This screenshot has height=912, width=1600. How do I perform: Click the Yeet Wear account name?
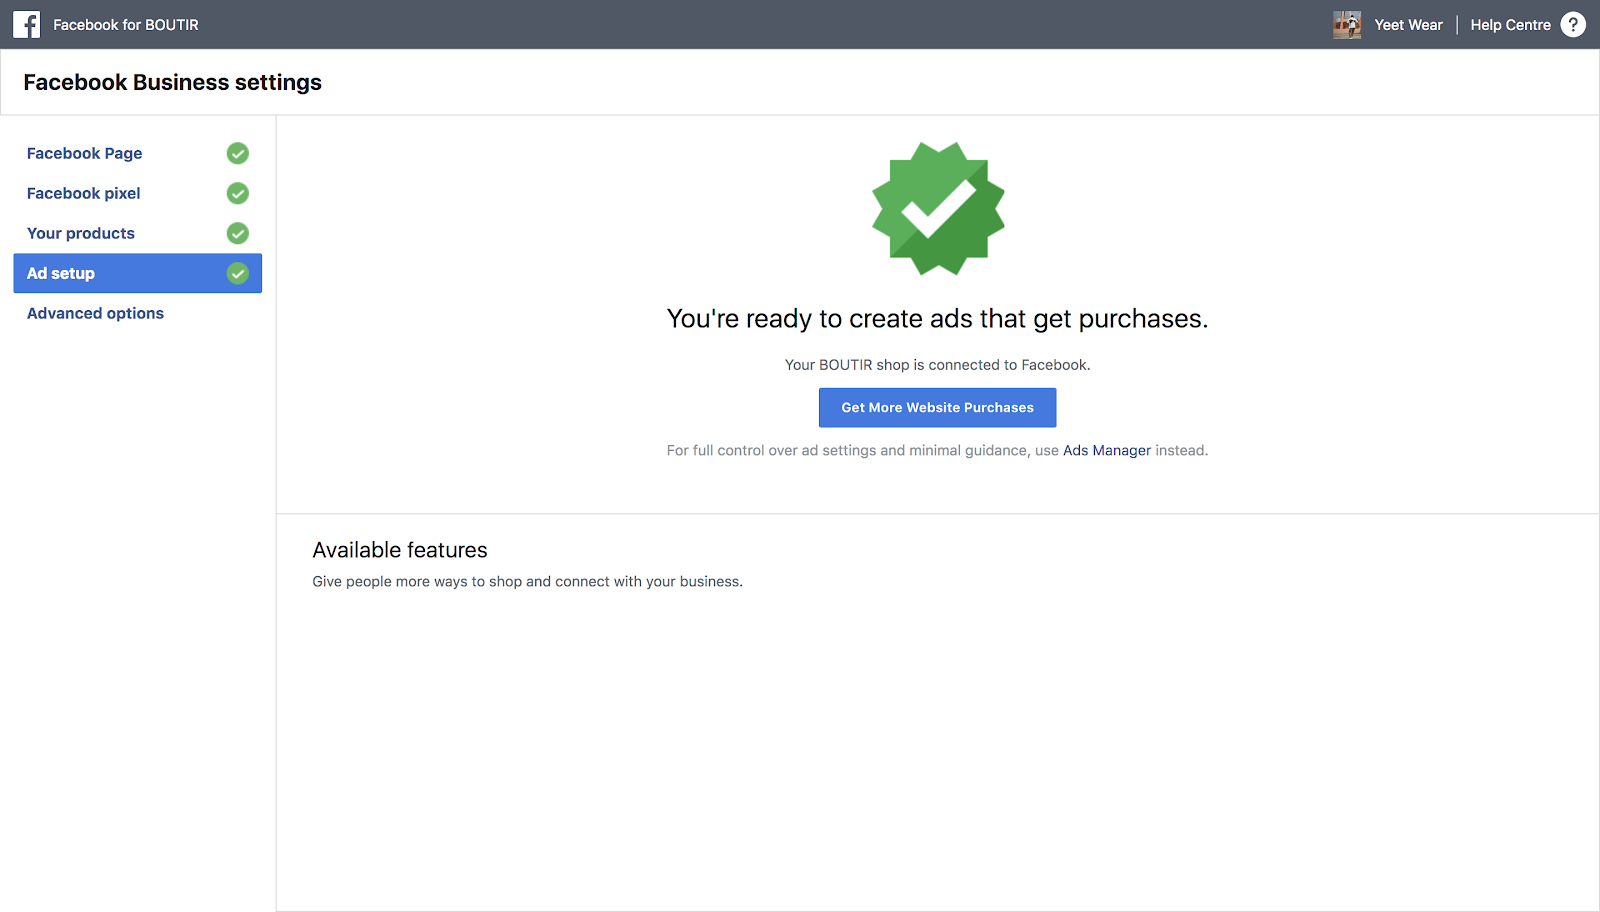(1408, 25)
